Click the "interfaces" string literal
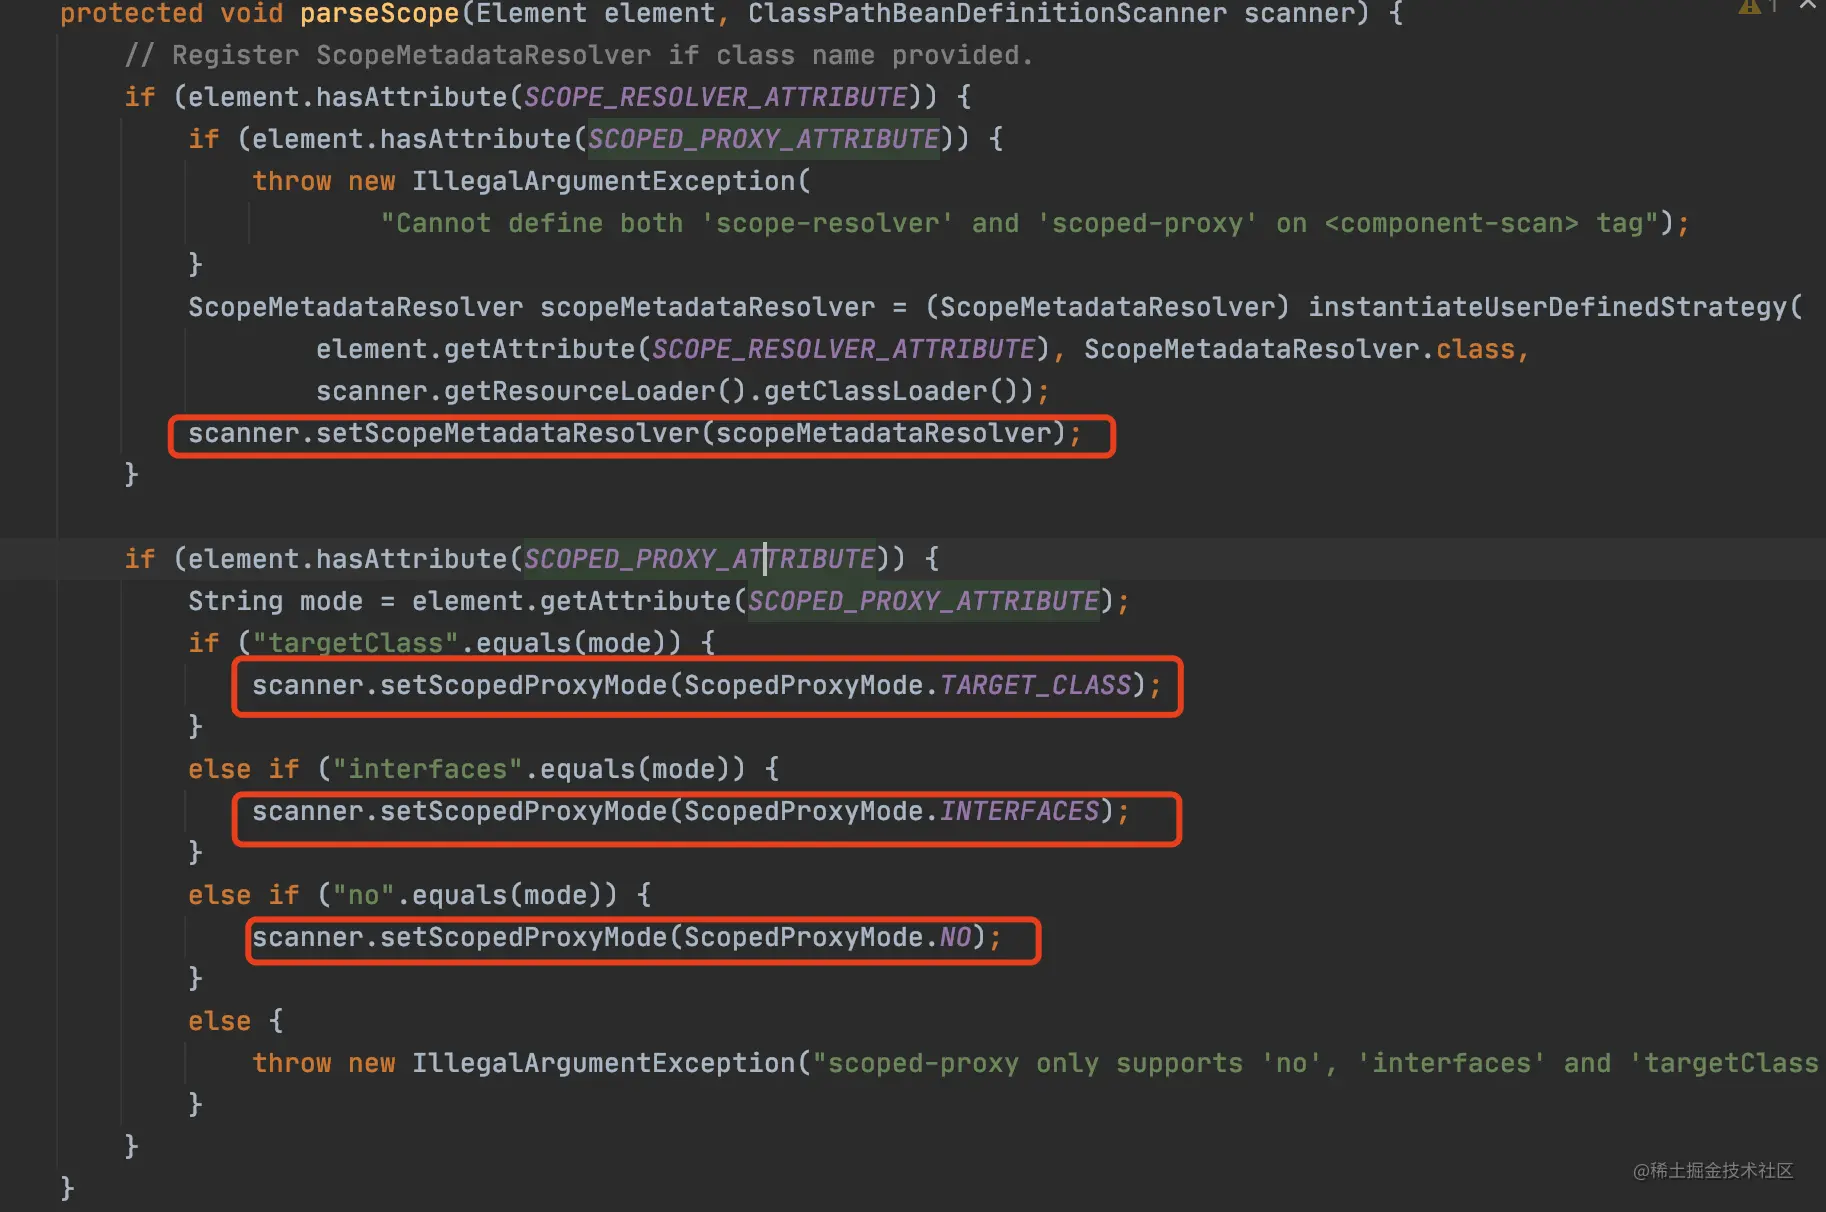This screenshot has width=1826, height=1212. pos(427,769)
